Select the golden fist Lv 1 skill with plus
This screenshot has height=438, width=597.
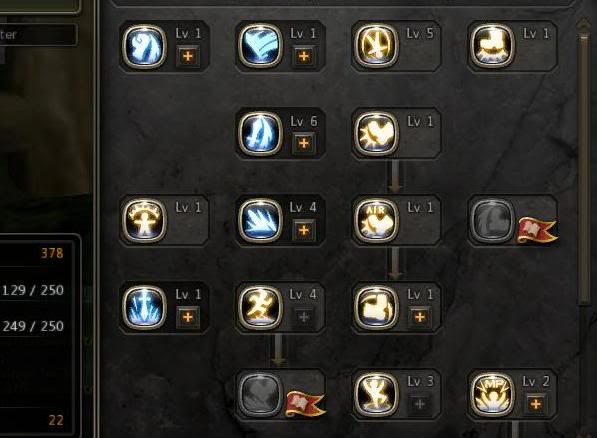coord(376,307)
